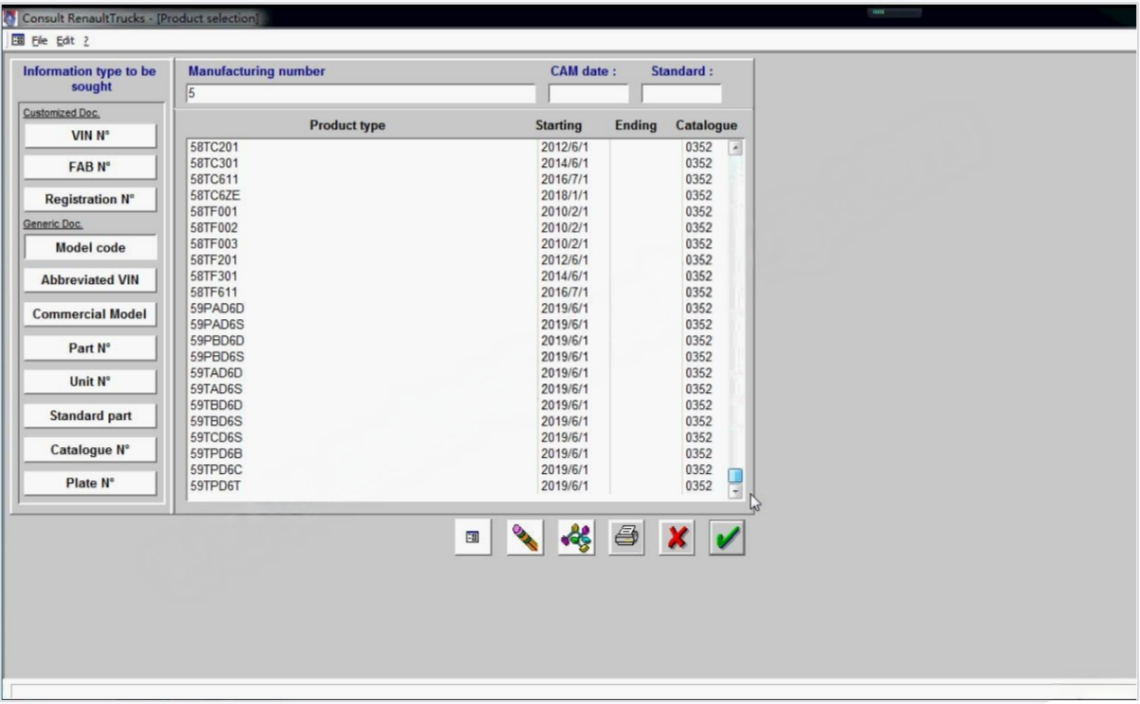Click the product list scrollbar up arrow
This screenshot has width=1140, height=704.
(x=735, y=148)
